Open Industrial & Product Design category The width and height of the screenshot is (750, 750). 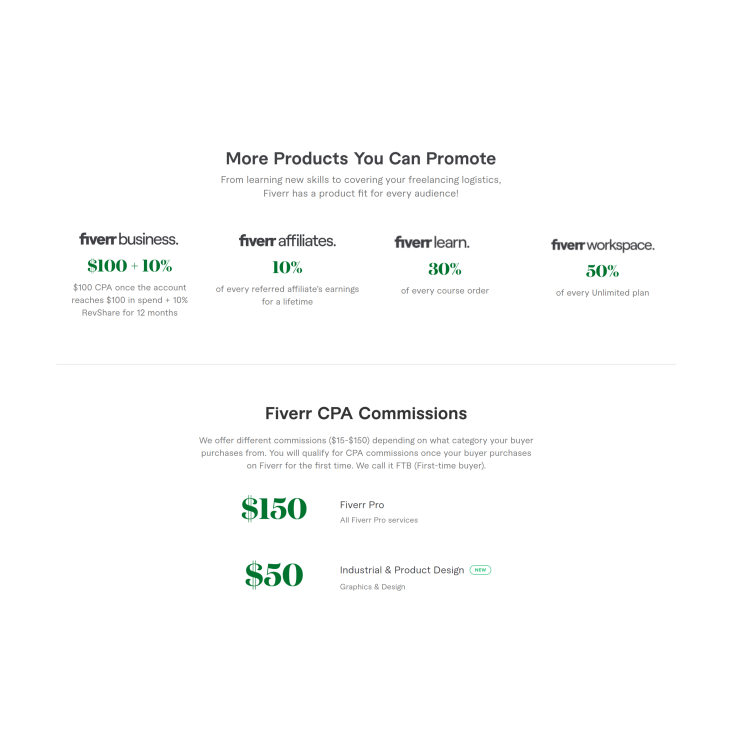click(x=402, y=570)
